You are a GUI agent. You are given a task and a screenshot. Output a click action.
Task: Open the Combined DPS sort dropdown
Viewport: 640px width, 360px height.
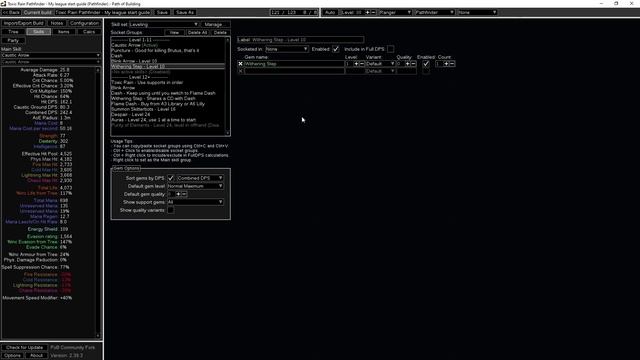(x=200, y=178)
